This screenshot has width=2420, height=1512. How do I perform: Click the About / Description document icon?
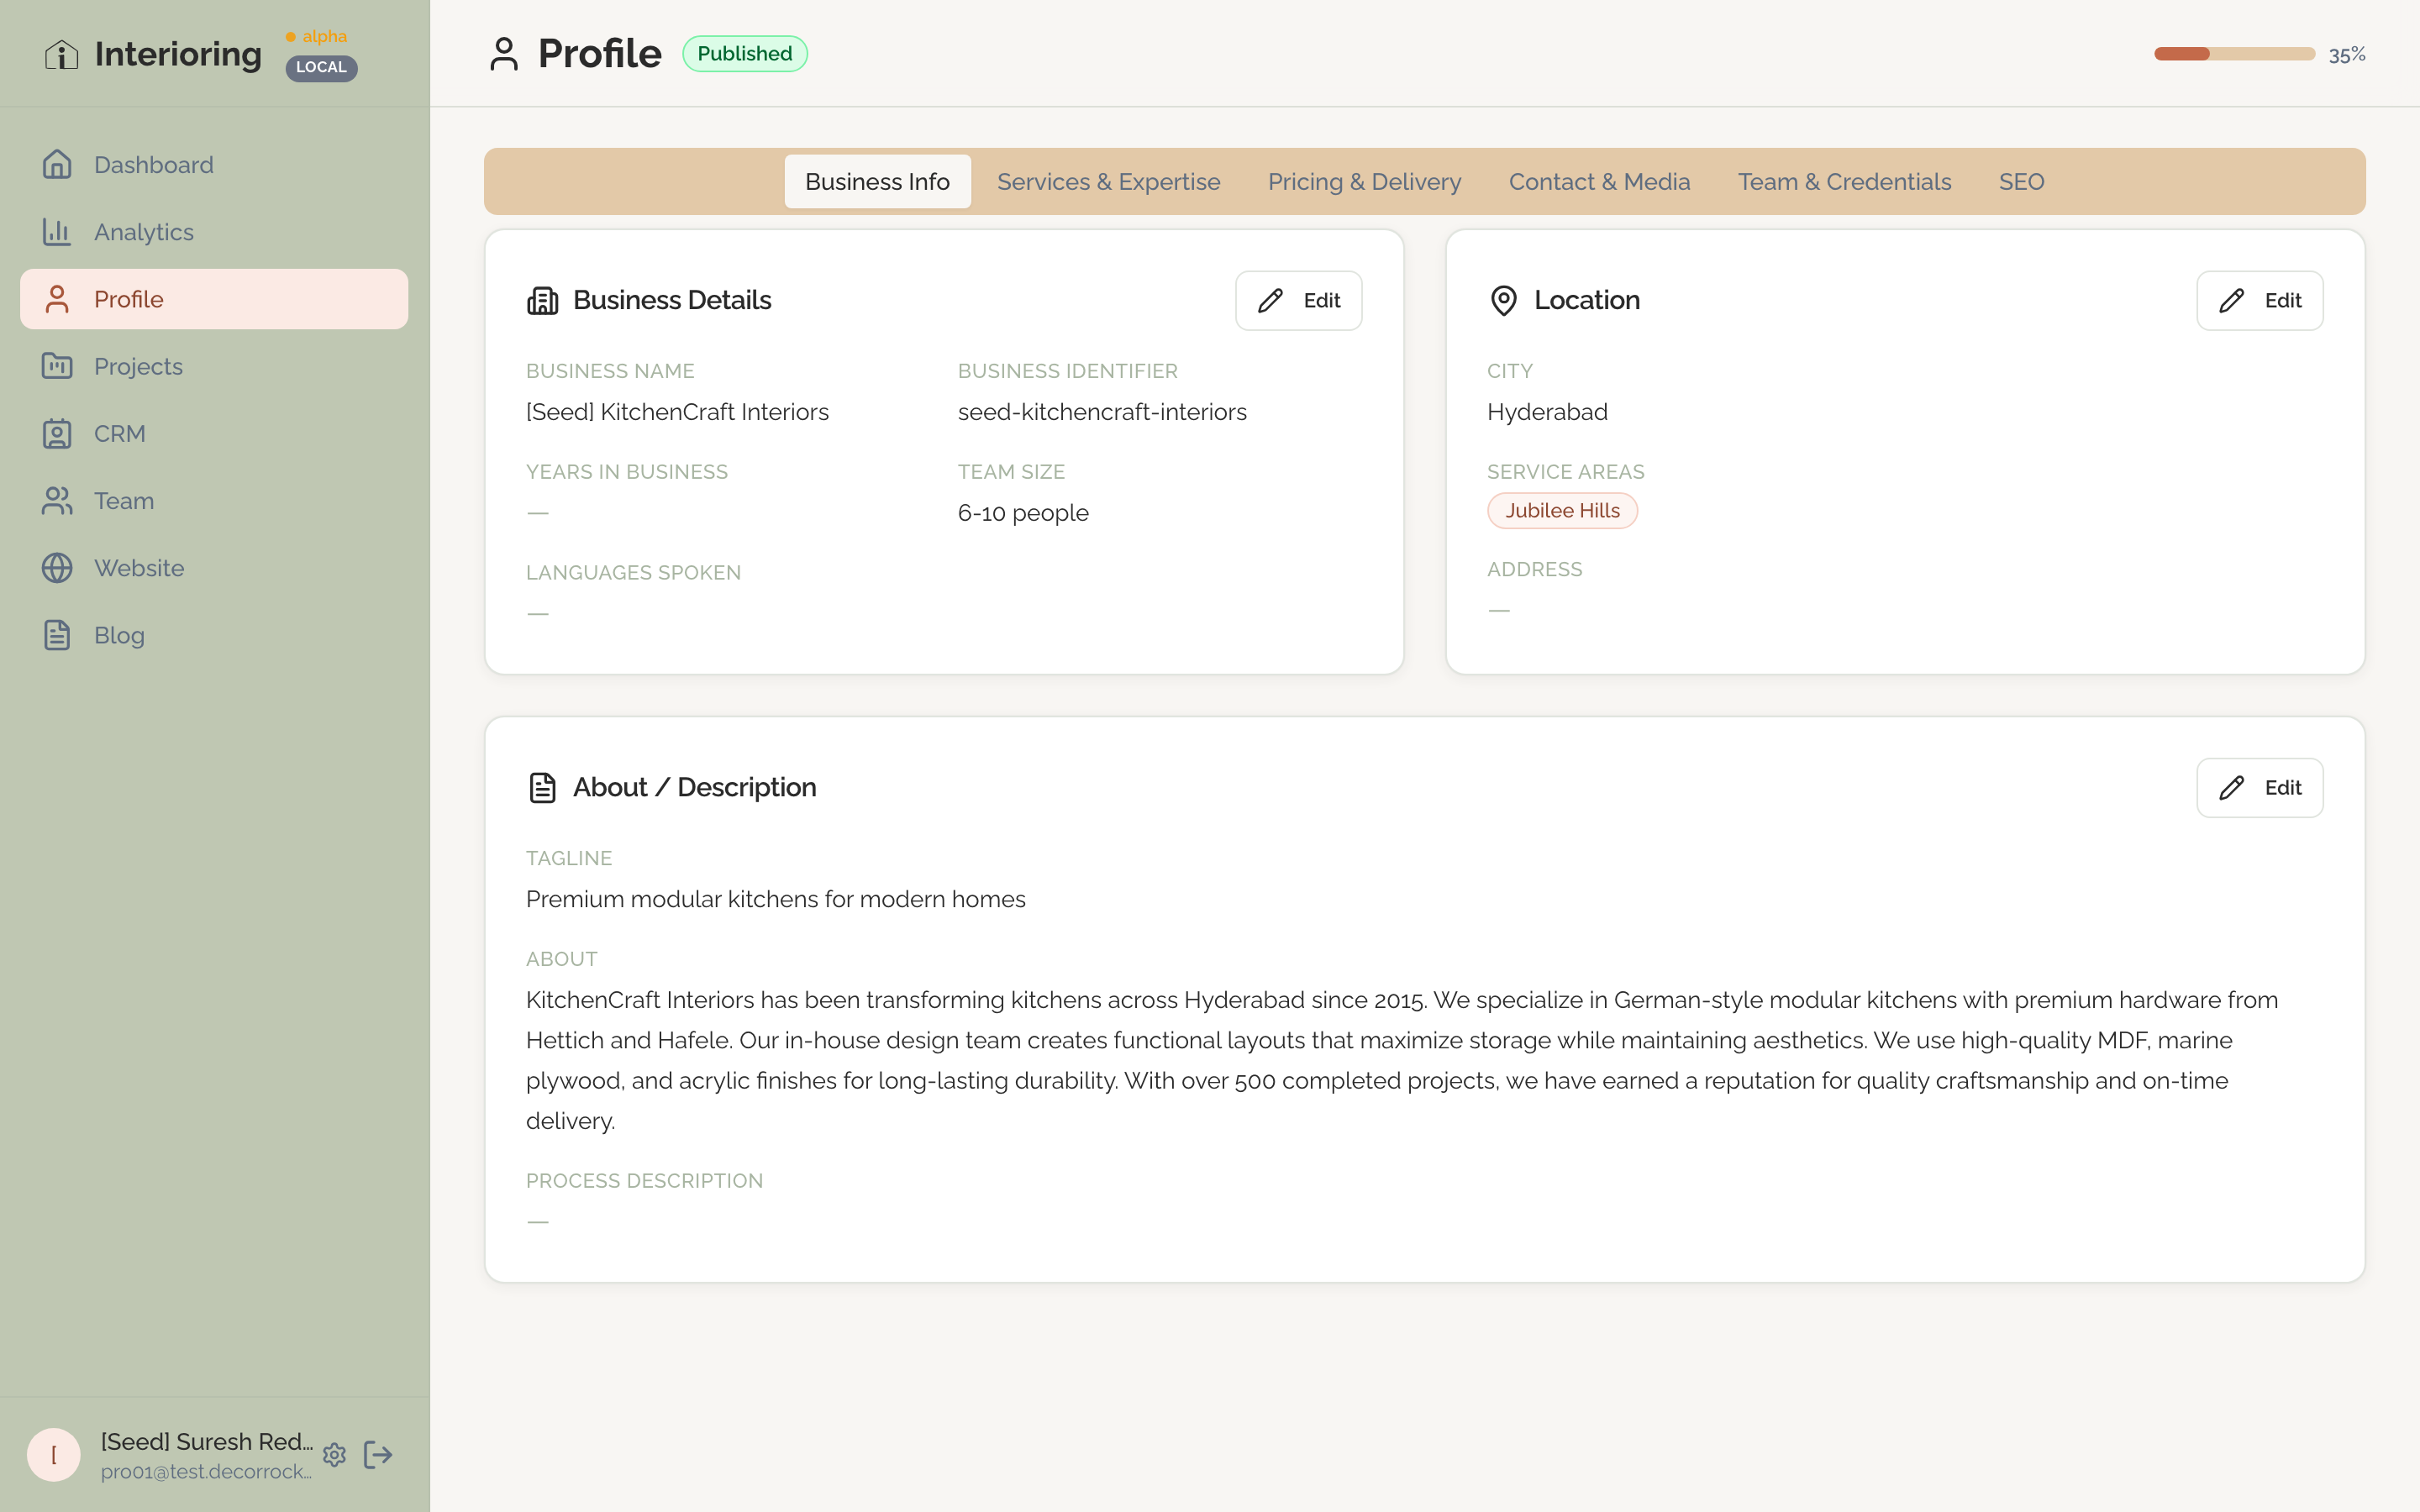[542, 788]
